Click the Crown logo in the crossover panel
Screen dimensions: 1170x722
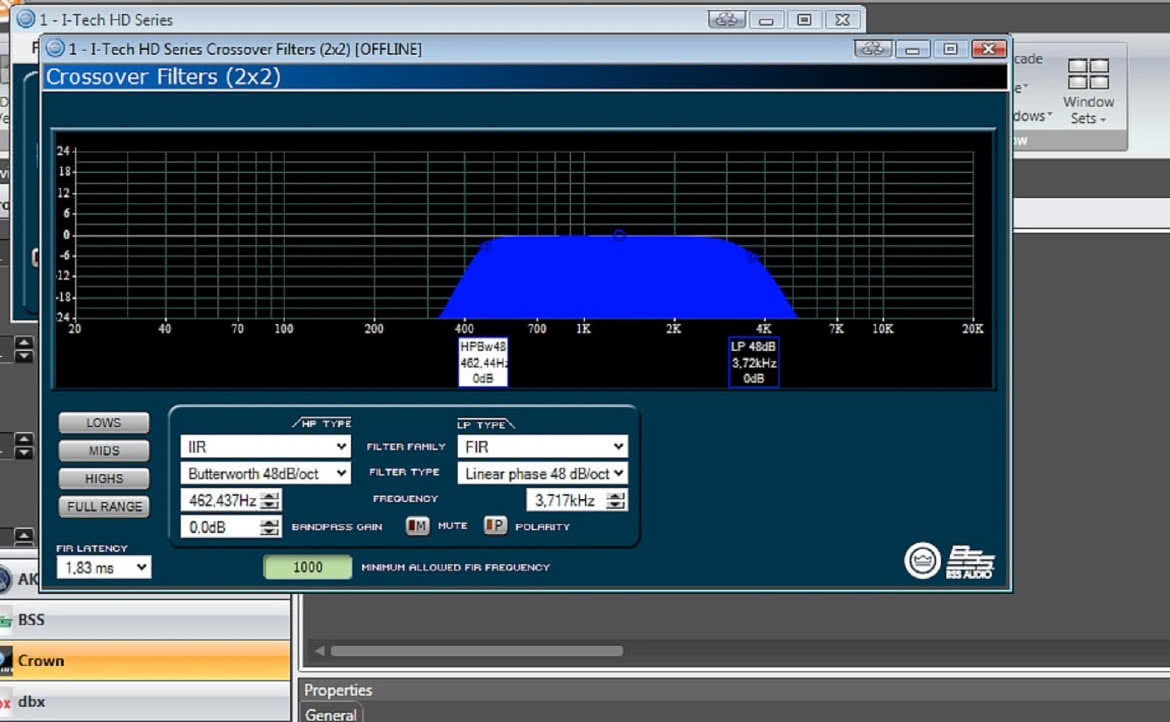click(x=922, y=561)
